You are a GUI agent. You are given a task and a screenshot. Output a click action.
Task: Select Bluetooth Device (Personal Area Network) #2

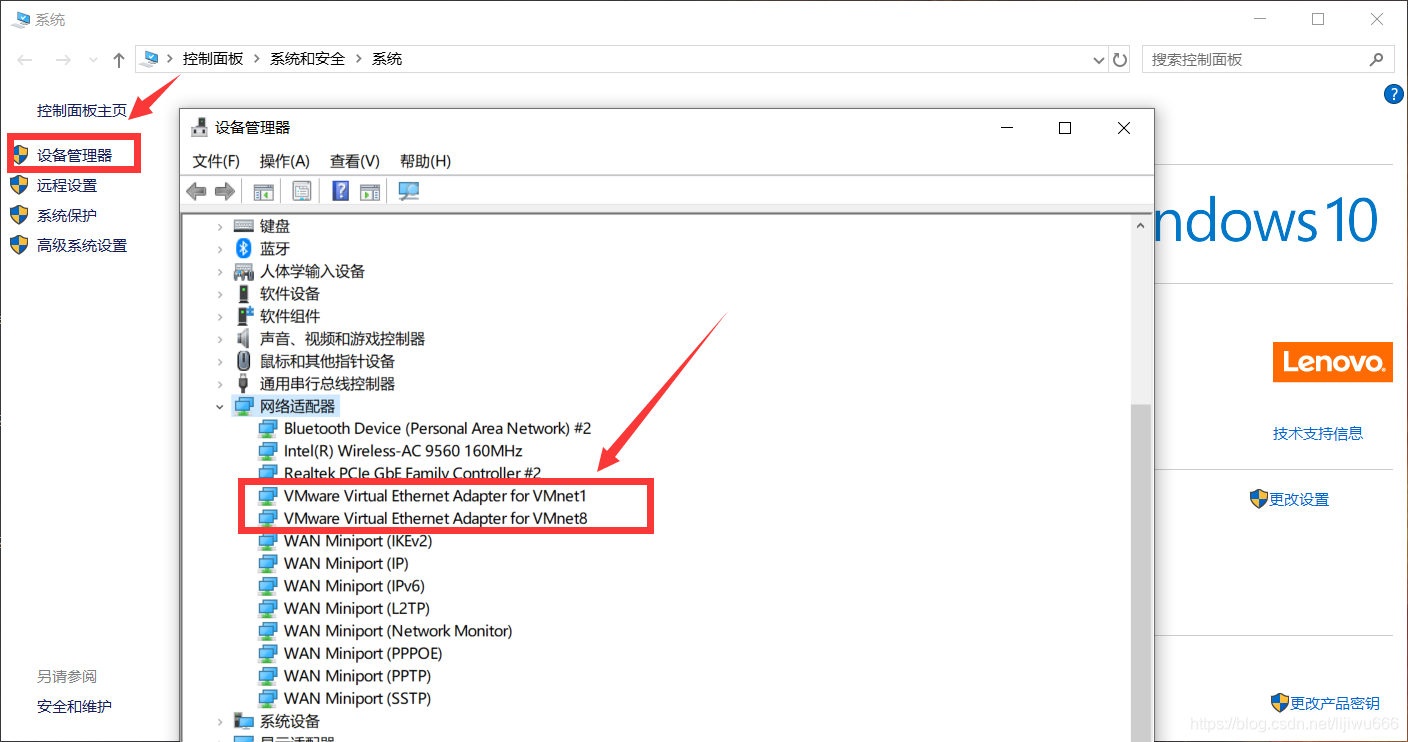pos(437,428)
